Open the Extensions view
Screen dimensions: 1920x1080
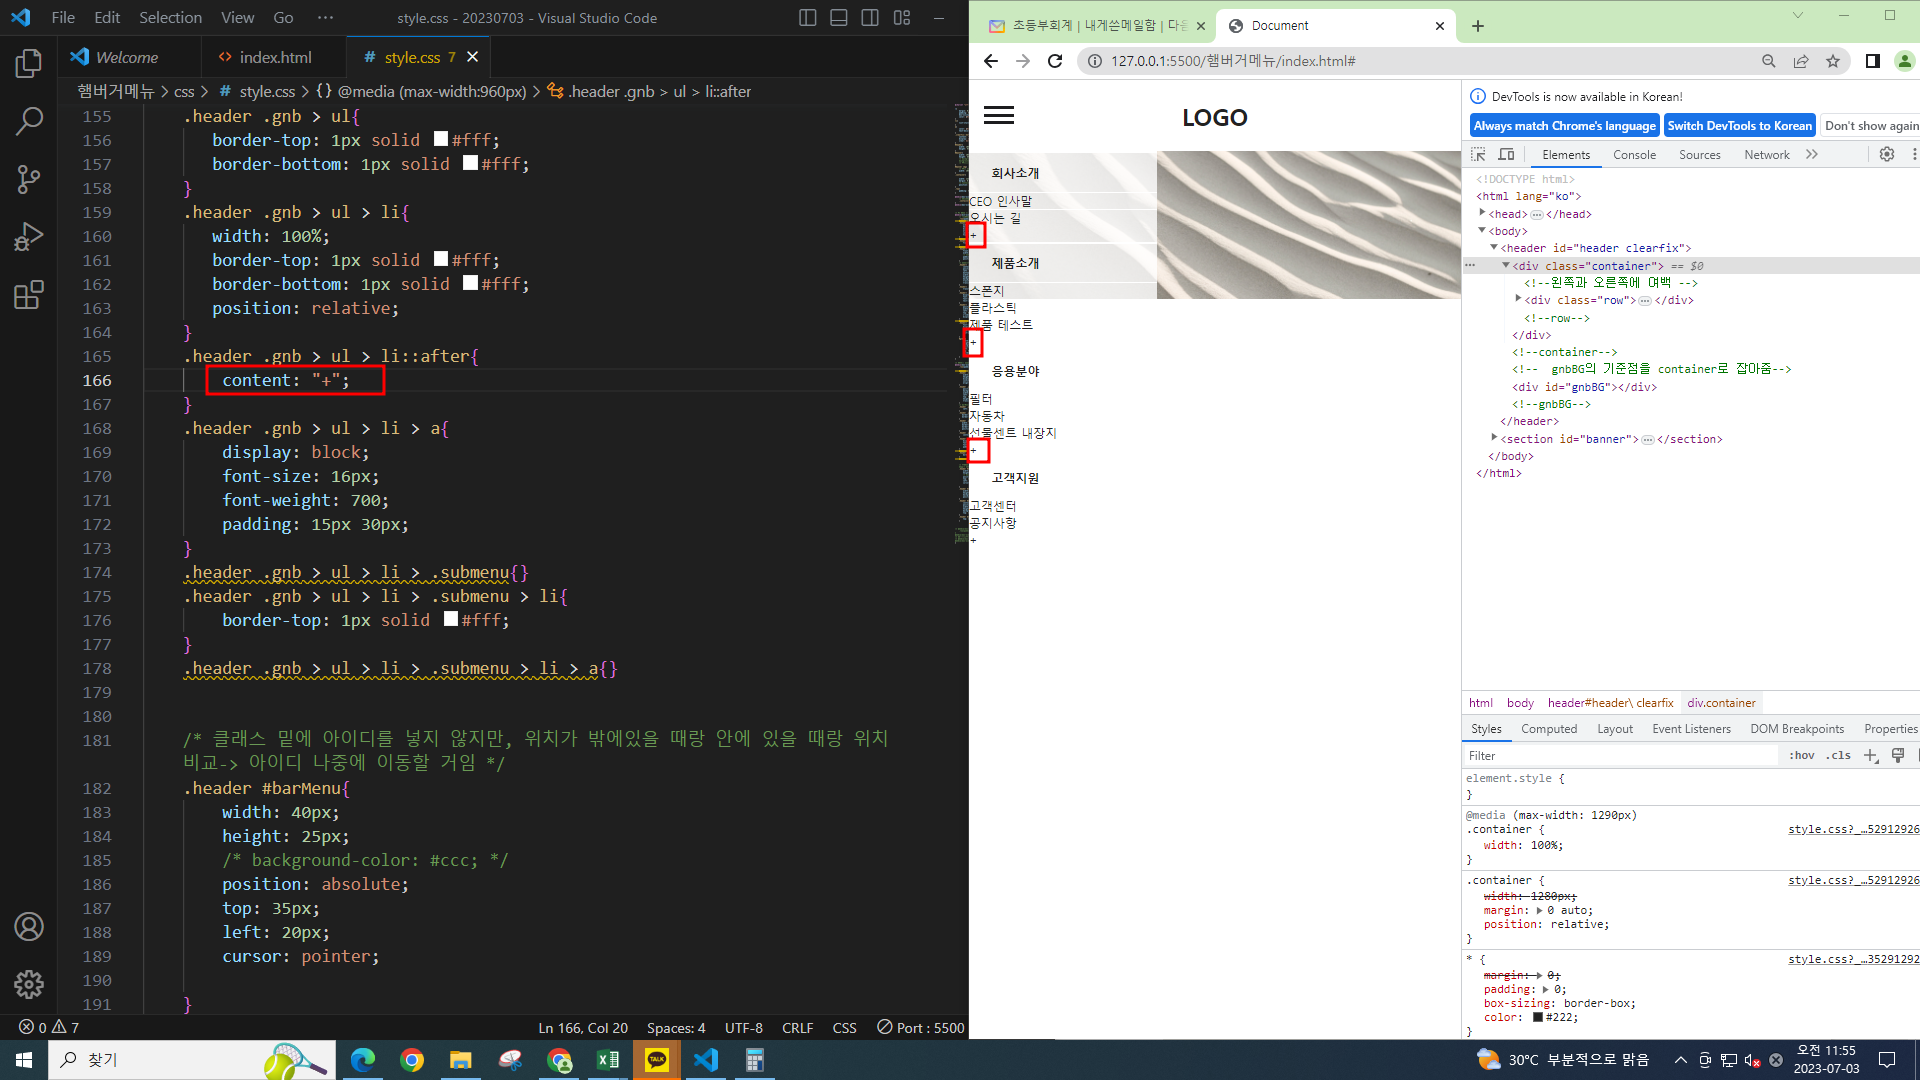pyautogui.click(x=29, y=295)
